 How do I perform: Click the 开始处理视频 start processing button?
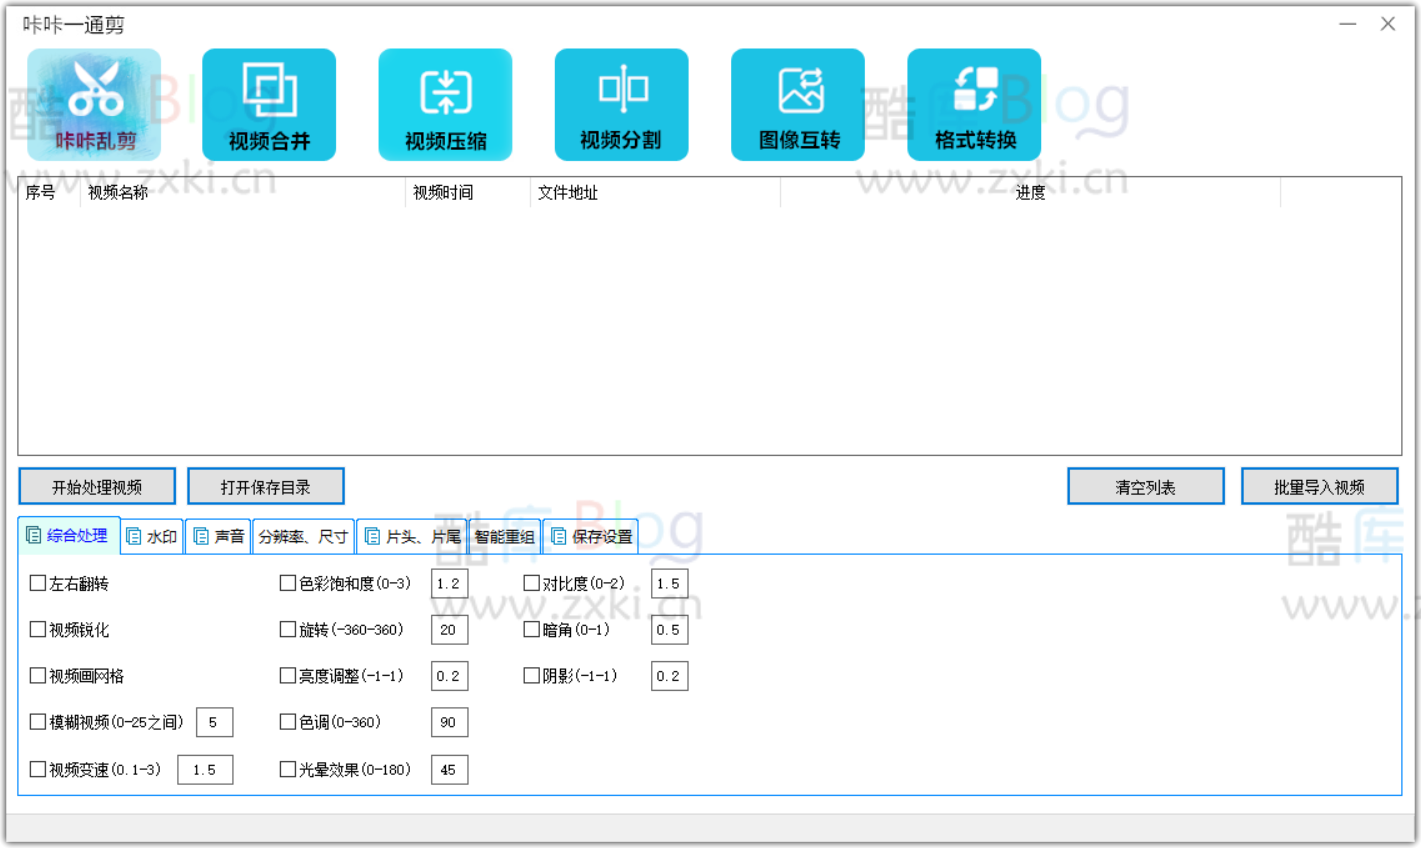96,486
